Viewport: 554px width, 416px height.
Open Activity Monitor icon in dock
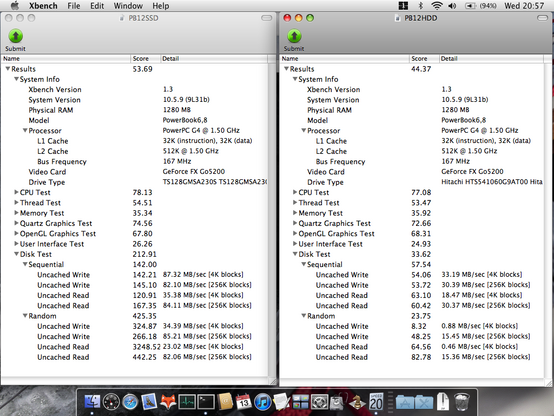click(187, 402)
